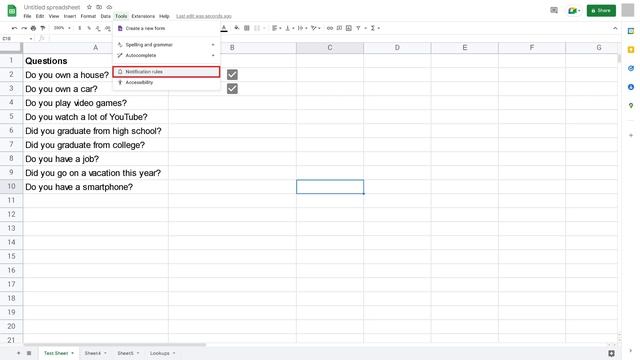Open the Lookups tab options arrow
Screen dimensions: 640x360
point(174,353)
